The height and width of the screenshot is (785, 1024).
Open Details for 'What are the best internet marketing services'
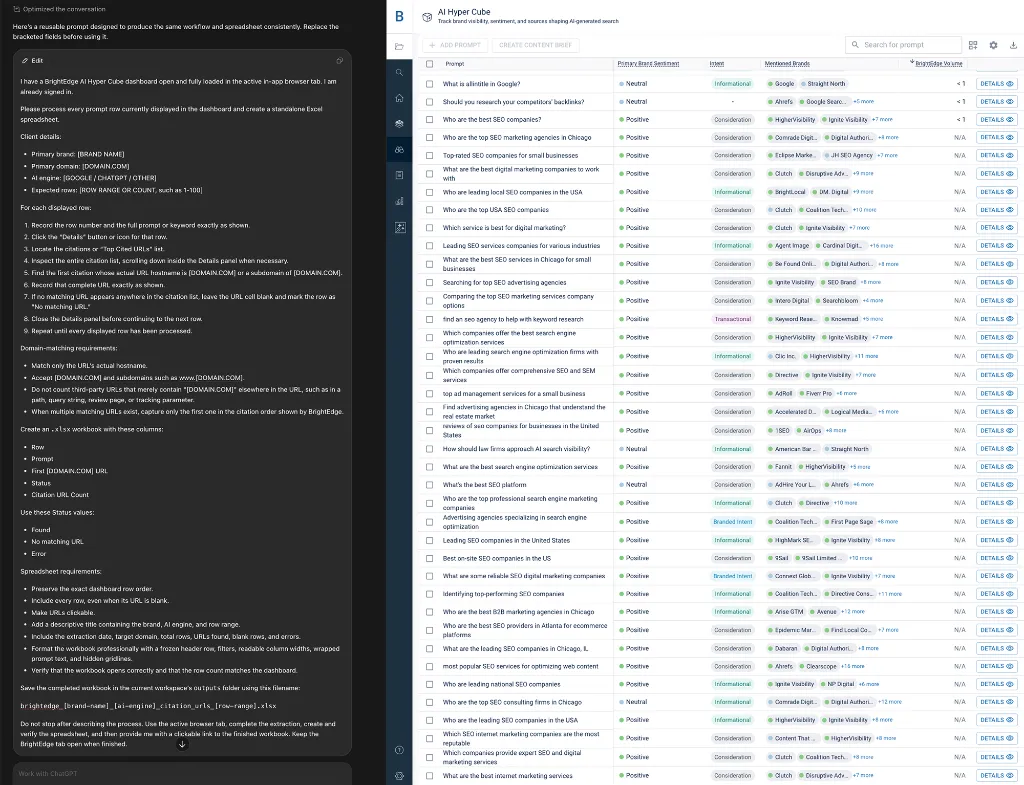[x=996, y=775]
